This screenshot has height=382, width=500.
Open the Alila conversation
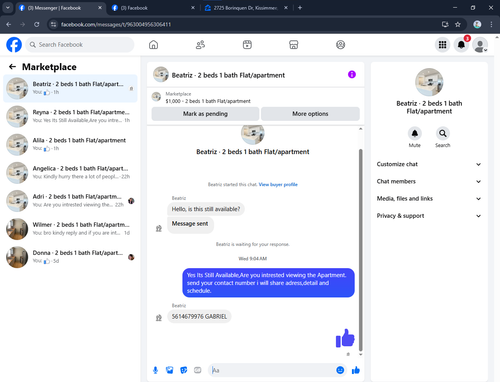[x=70, y=144]
